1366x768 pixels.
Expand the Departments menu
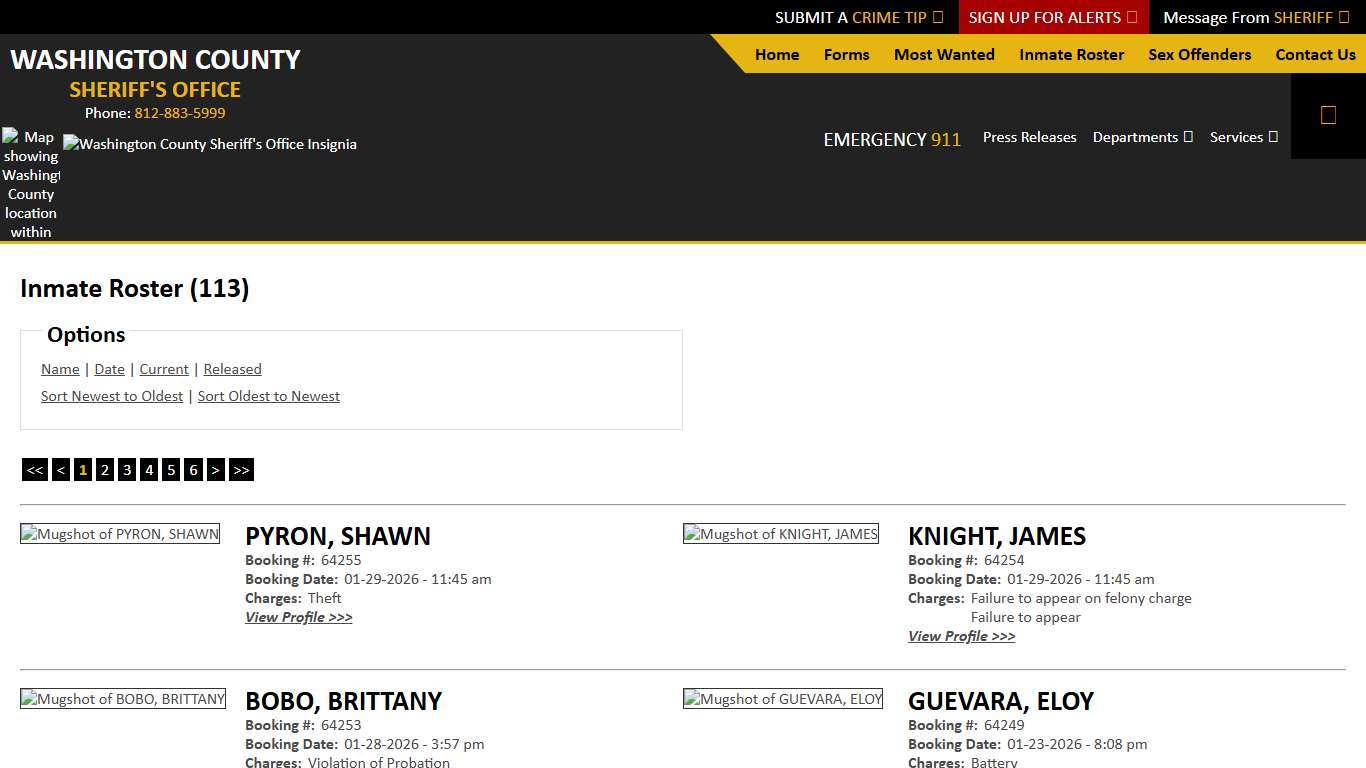(x=1142, y=137)
